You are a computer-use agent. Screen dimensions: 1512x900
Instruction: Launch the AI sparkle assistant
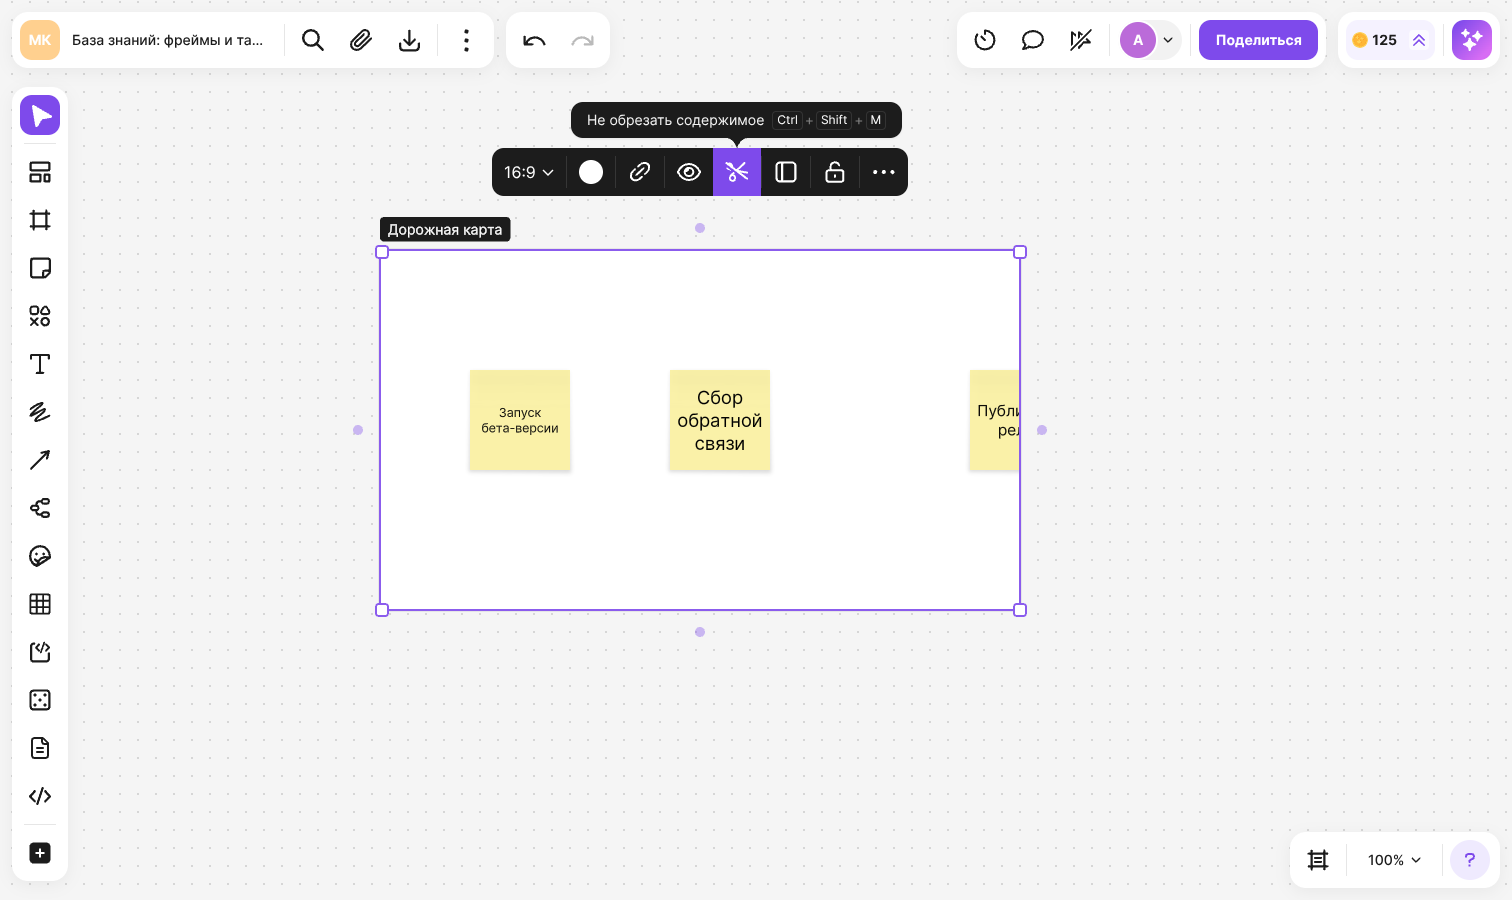[1472, 40]
